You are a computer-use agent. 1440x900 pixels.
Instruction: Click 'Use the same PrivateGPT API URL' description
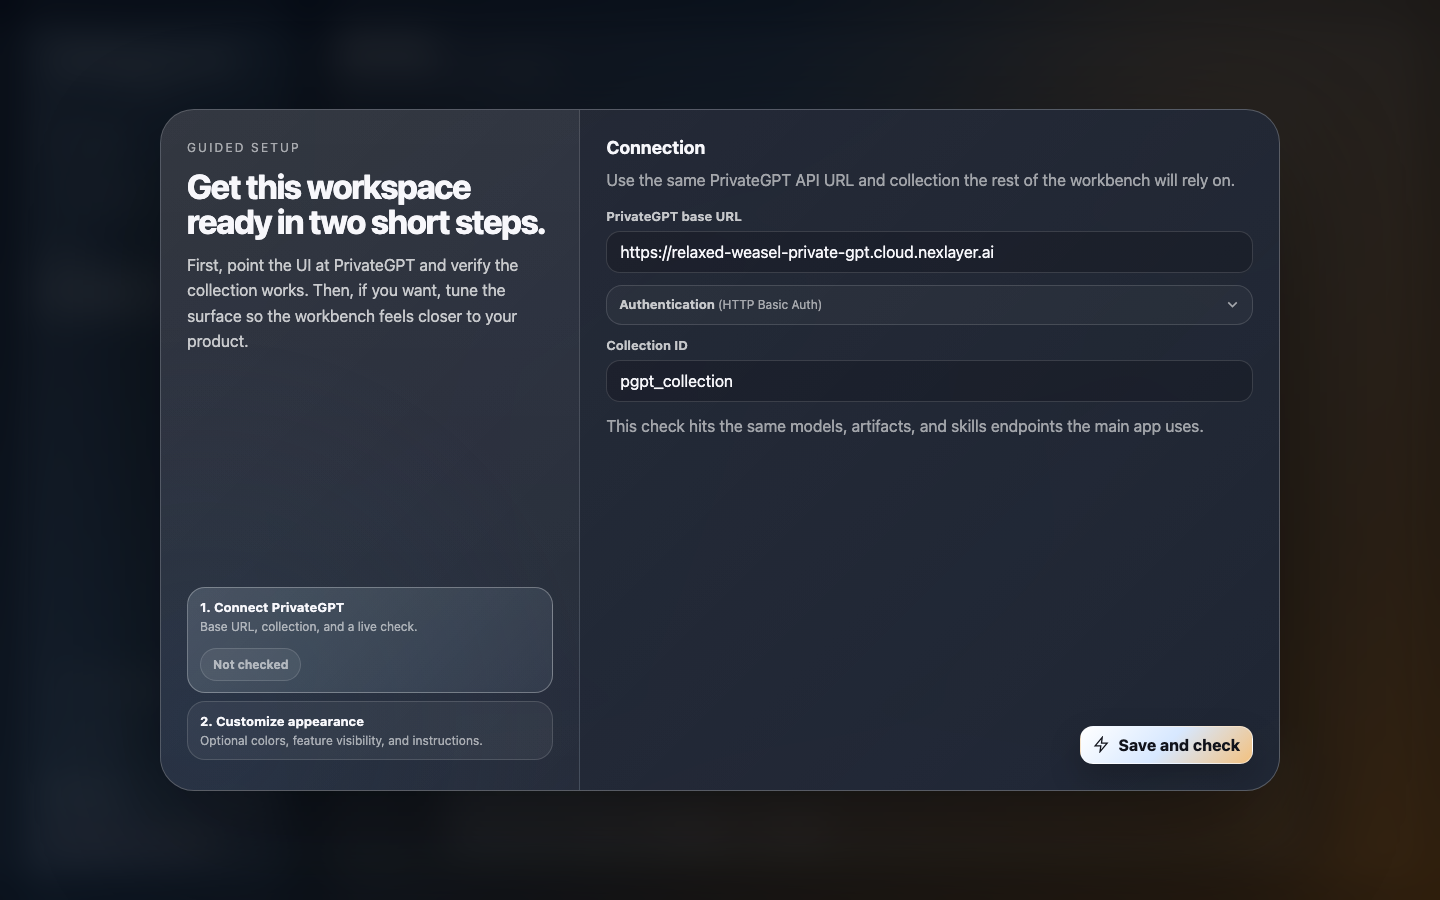920,180
